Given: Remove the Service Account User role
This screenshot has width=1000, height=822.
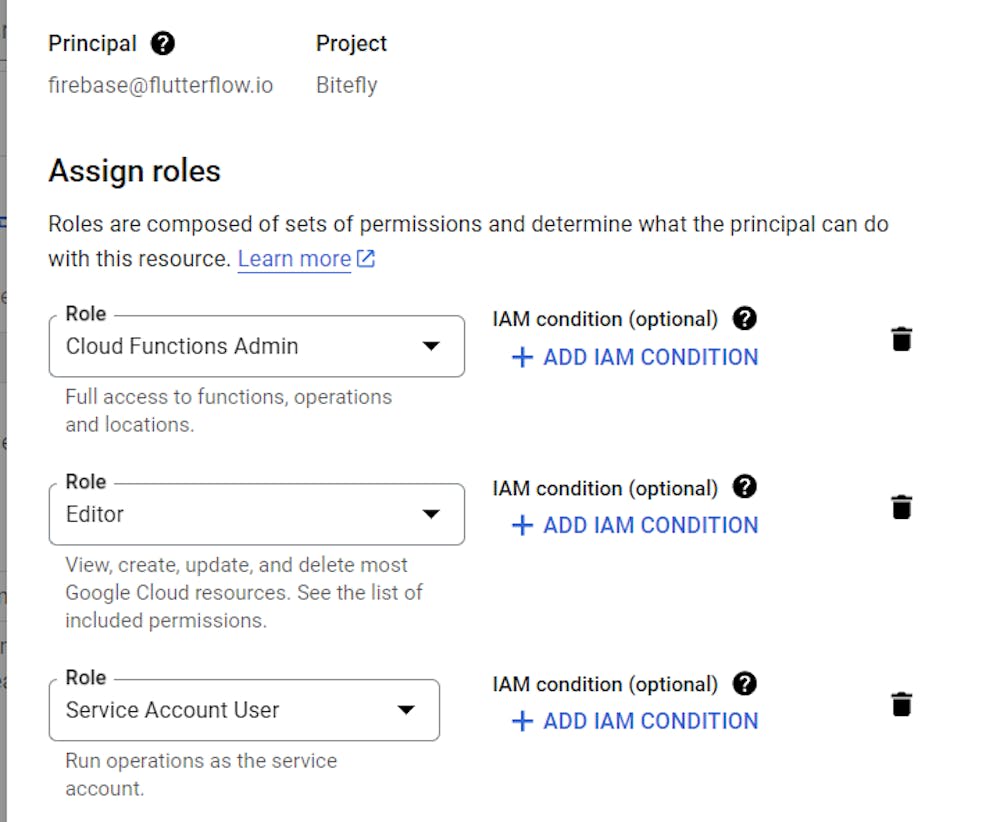Looking at the screenshot, I should coord(901,704).
